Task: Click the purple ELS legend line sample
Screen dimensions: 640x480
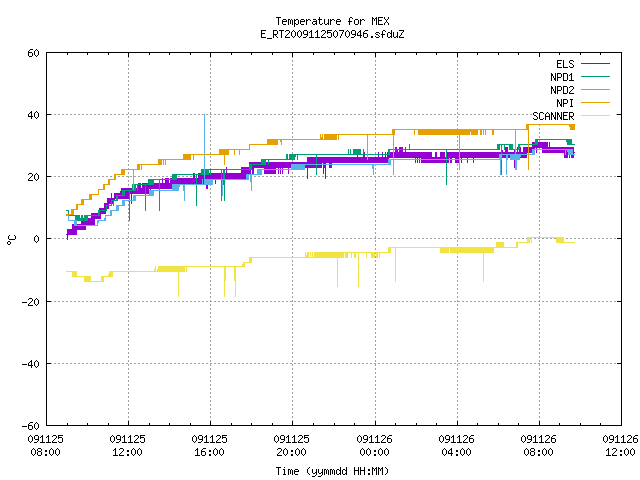Action: pos(595,64)
